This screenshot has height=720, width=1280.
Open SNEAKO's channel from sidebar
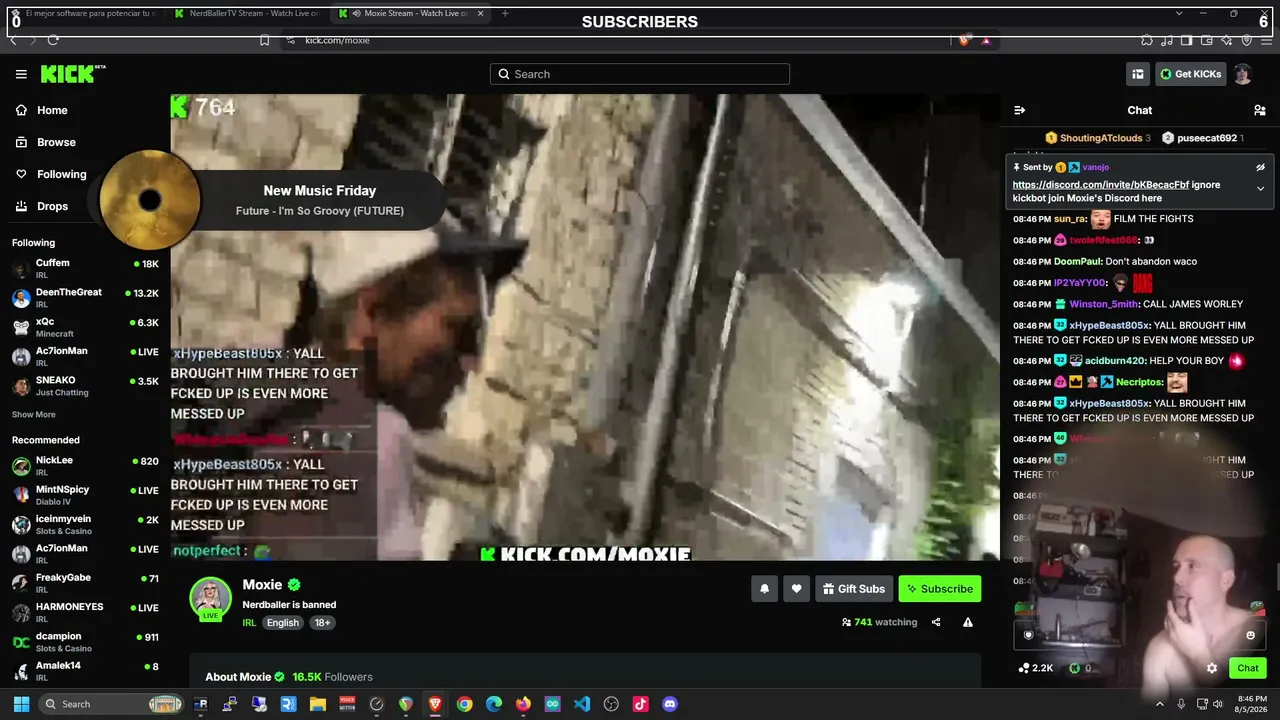point(86,386)
